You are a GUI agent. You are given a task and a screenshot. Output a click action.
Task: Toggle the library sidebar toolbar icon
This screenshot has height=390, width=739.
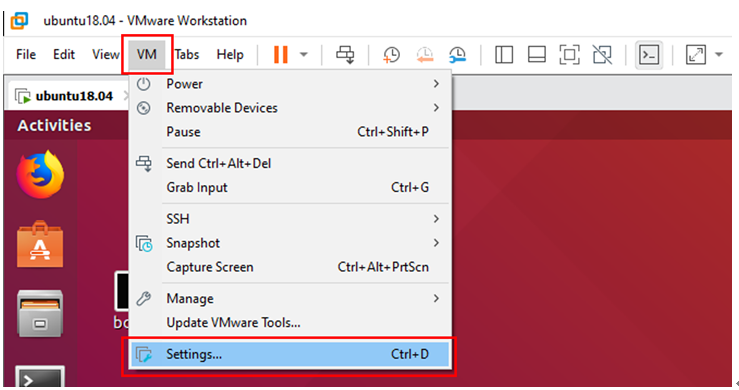[504, 55]
